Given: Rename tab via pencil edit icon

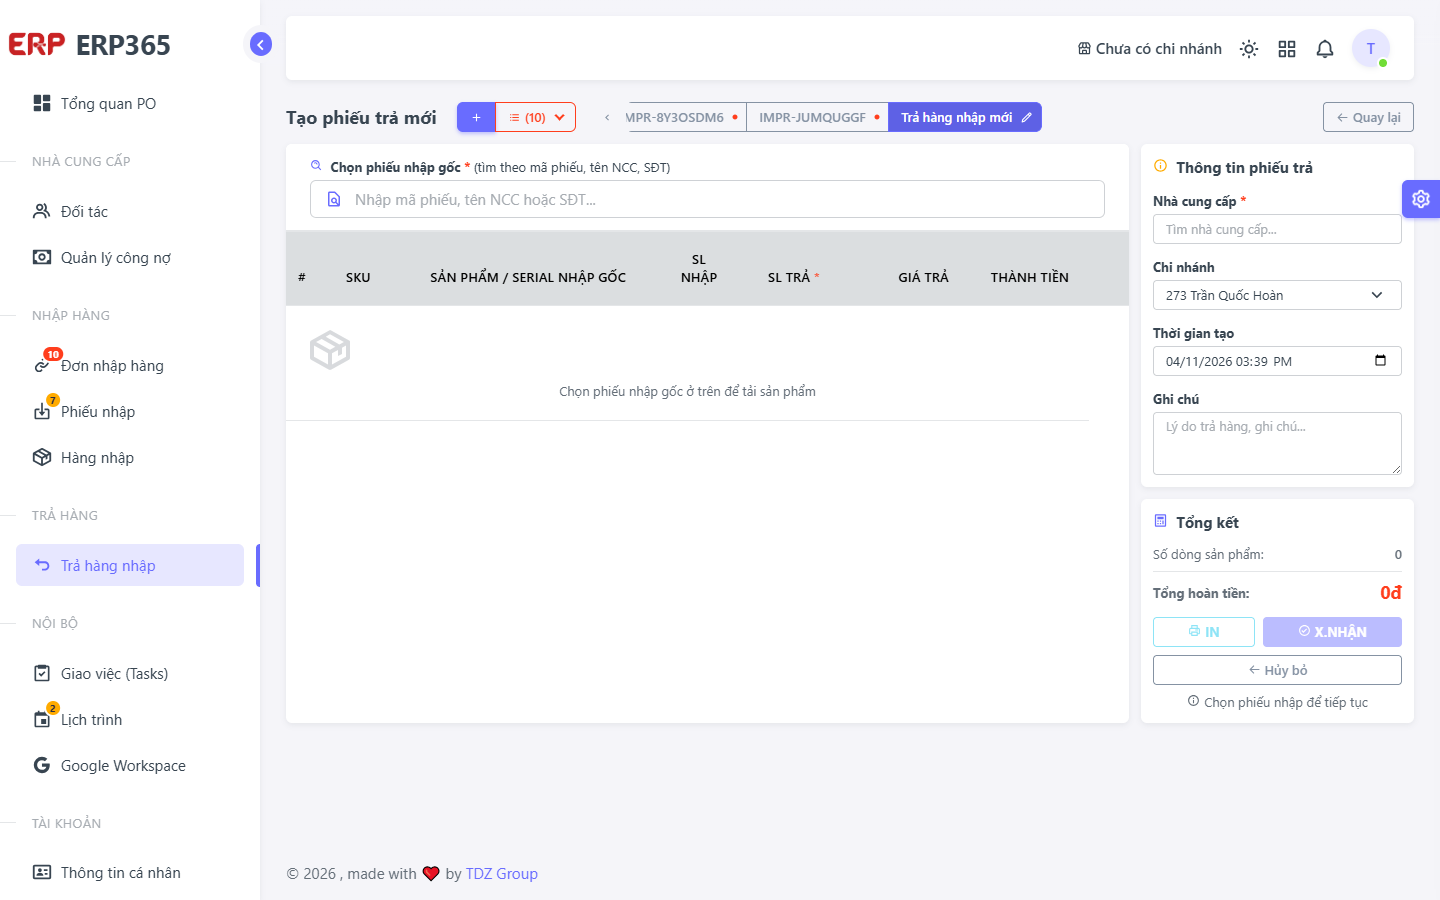Looking at the screenshot, I should pos(1027,117).
